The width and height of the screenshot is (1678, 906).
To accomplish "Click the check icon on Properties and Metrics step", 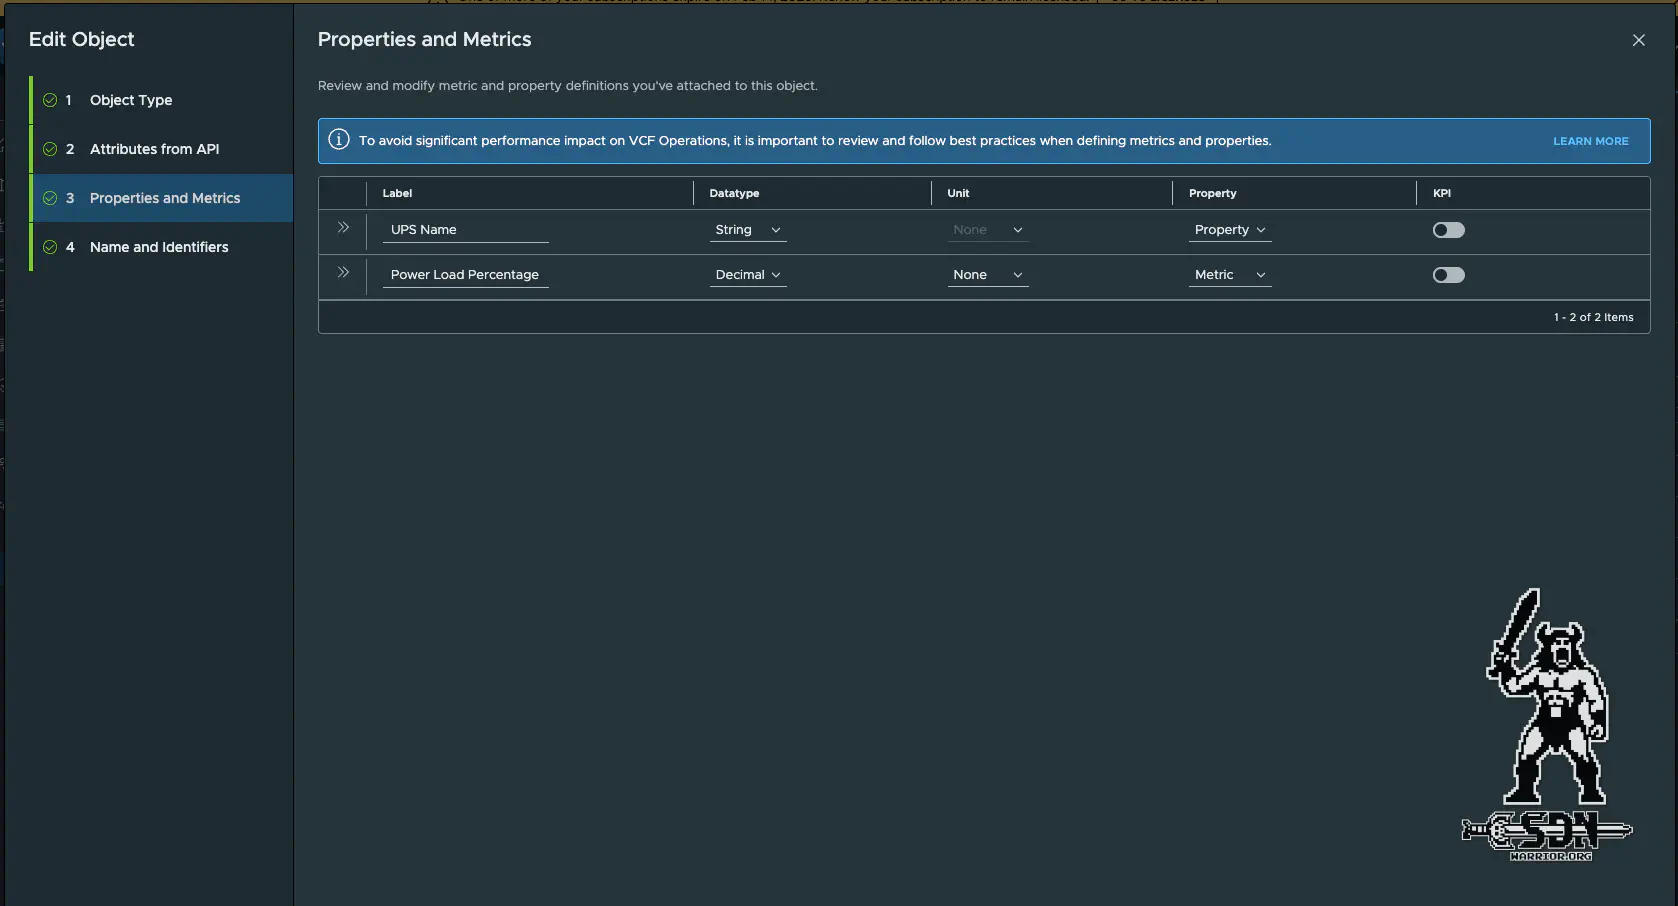I will [50, 198].
